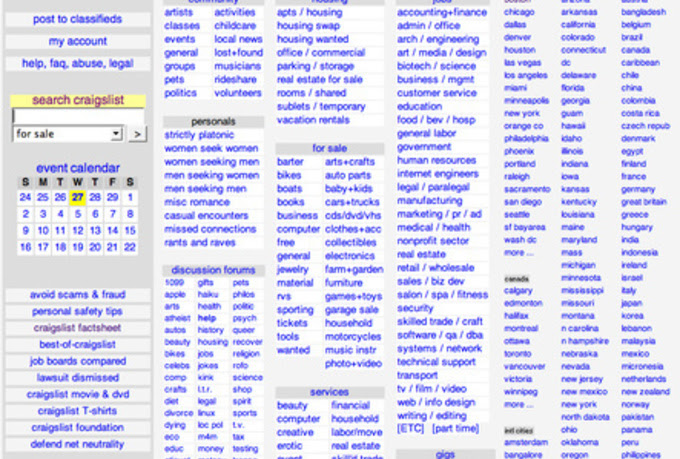Open cars+trucks for sale category
Viewport: 680px width, 459px height.
352,202
